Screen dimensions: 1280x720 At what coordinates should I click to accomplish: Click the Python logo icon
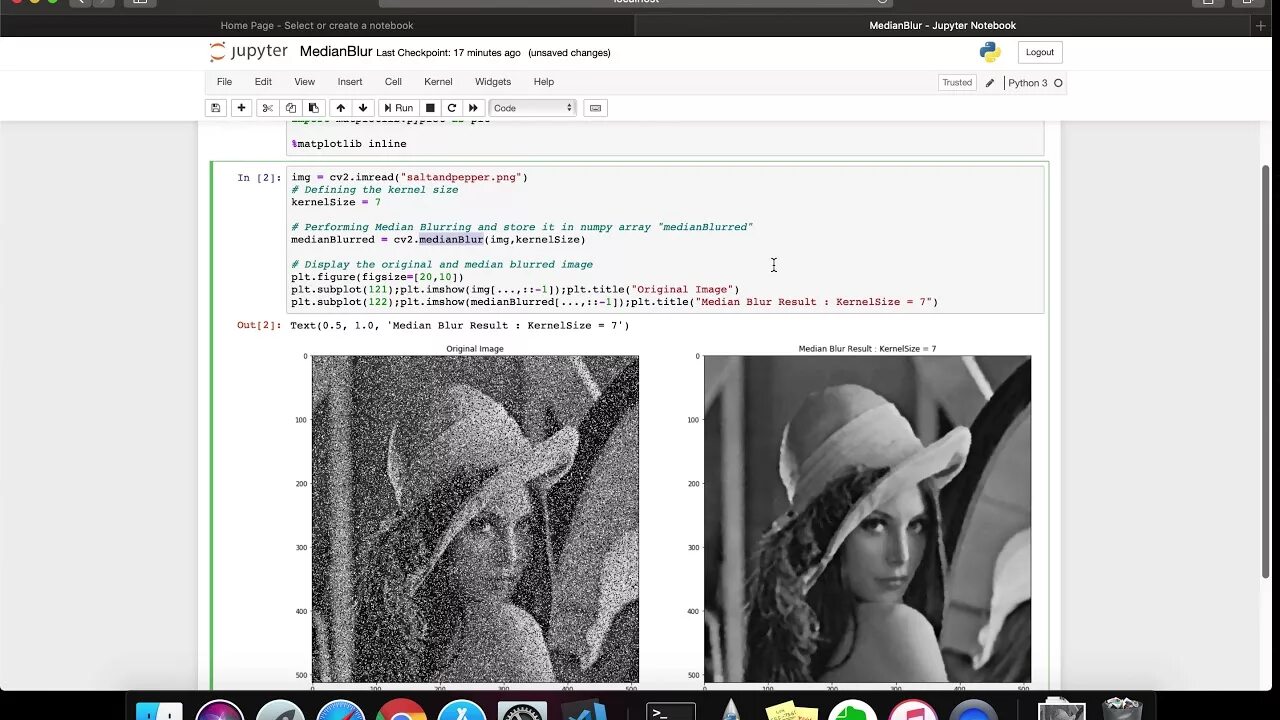(x=990, y=52)
